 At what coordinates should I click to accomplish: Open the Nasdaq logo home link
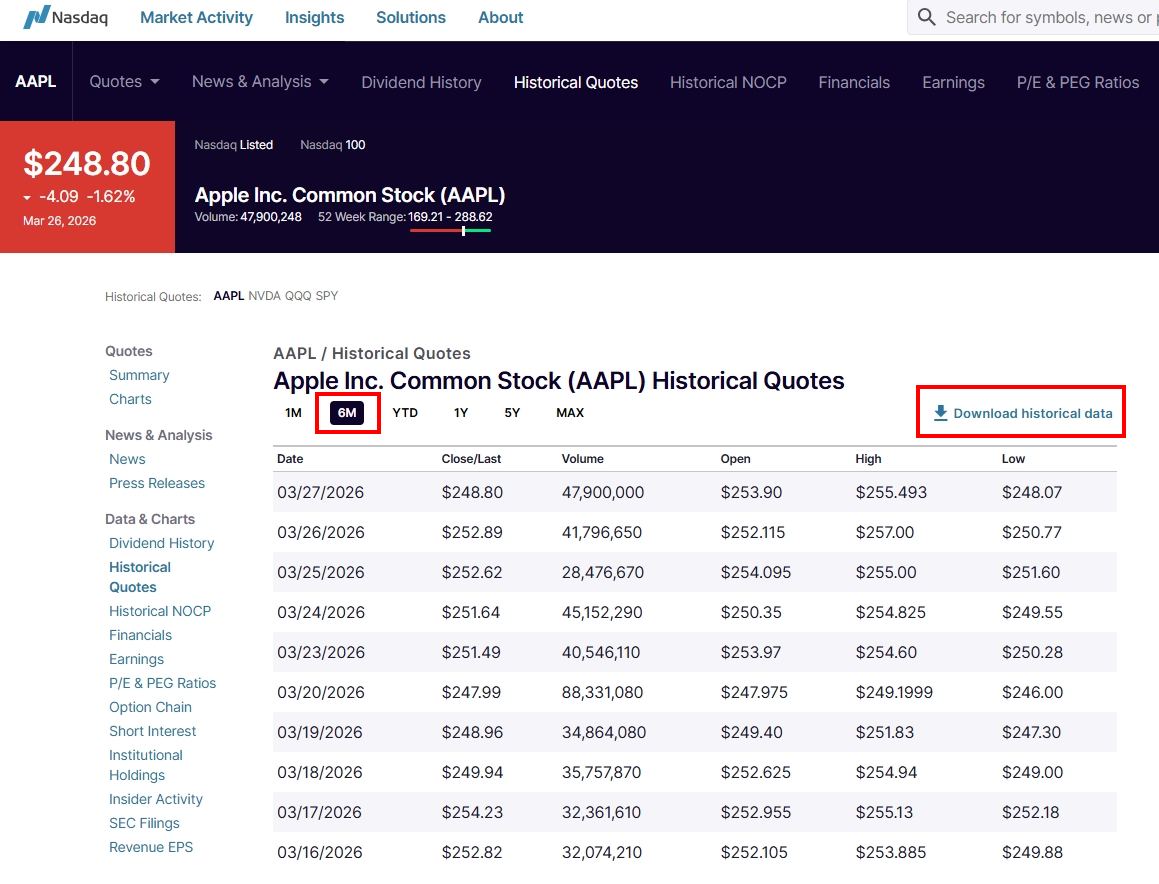coord(65,17)
